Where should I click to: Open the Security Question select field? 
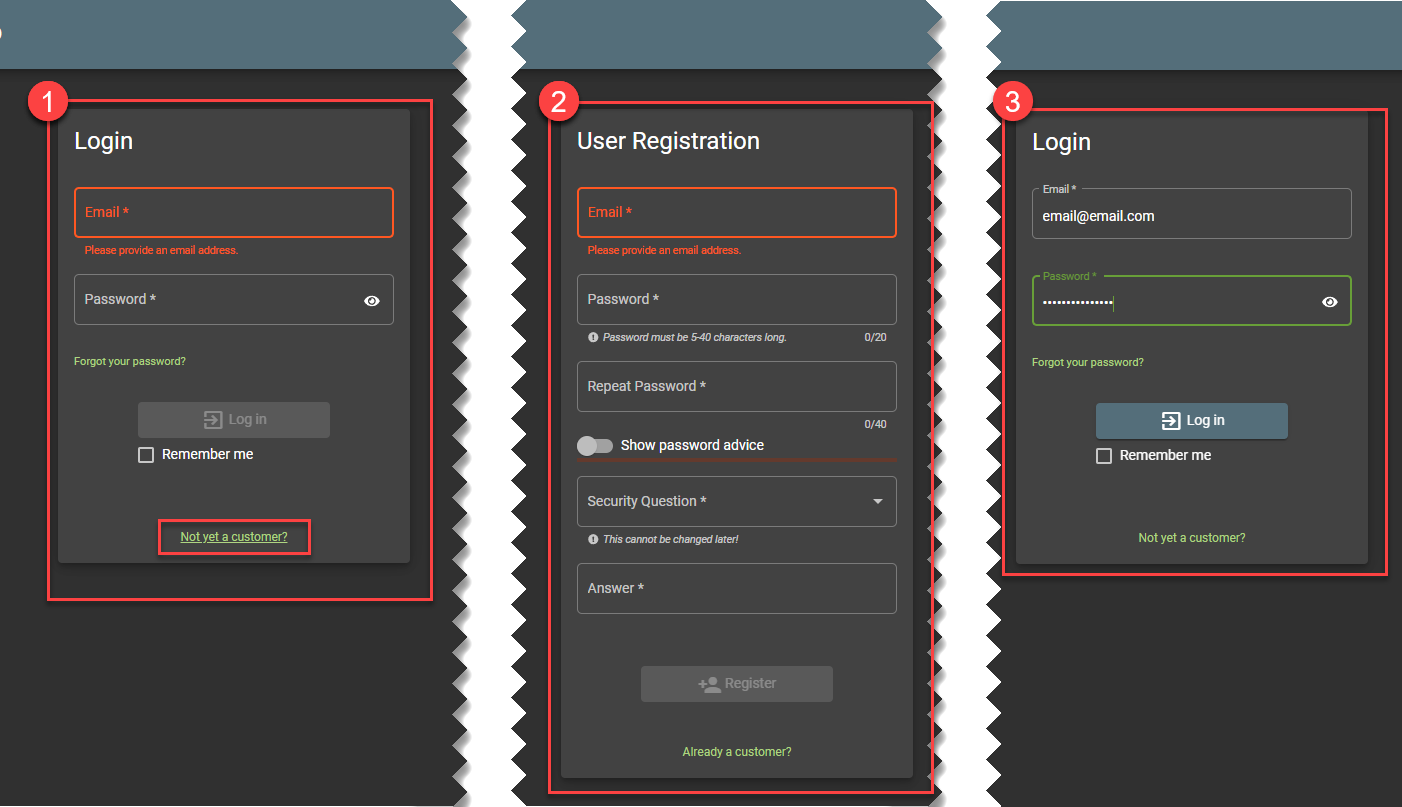[720, 502]
